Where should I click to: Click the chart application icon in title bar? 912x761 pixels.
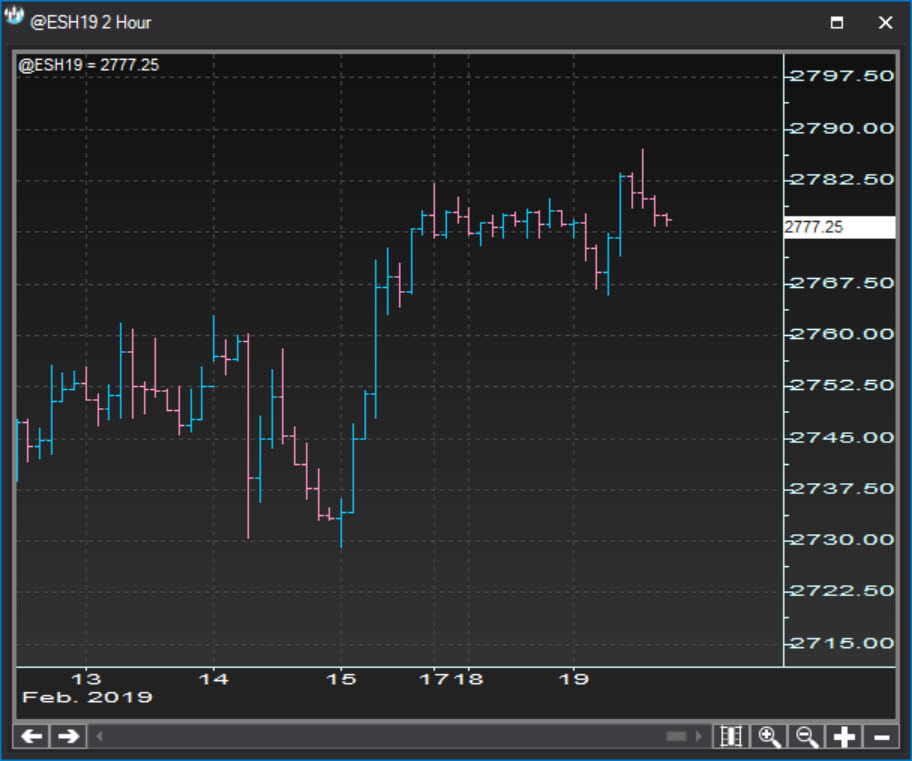[14, 16]
